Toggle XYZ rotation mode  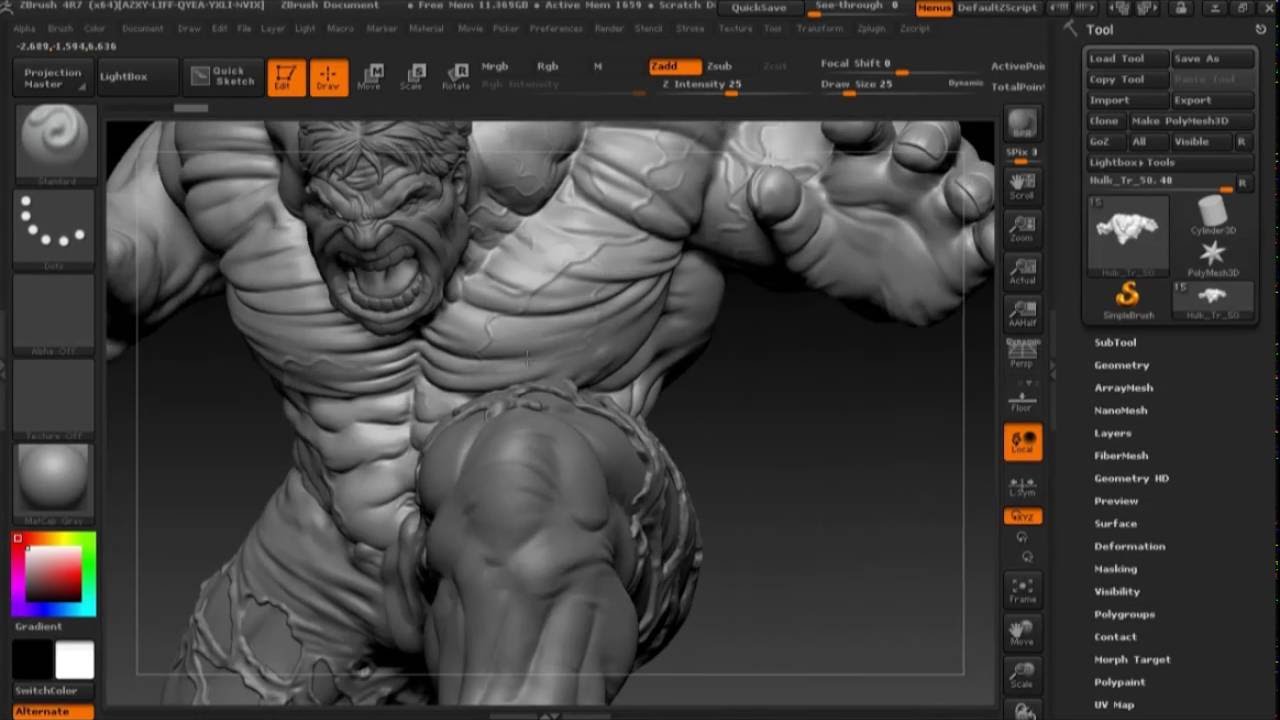coord(1022,516)
